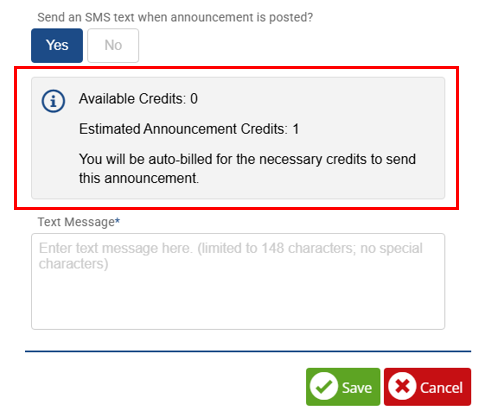Focus the Text Message input area
The image size is (479, 411).
pos(238,281)
